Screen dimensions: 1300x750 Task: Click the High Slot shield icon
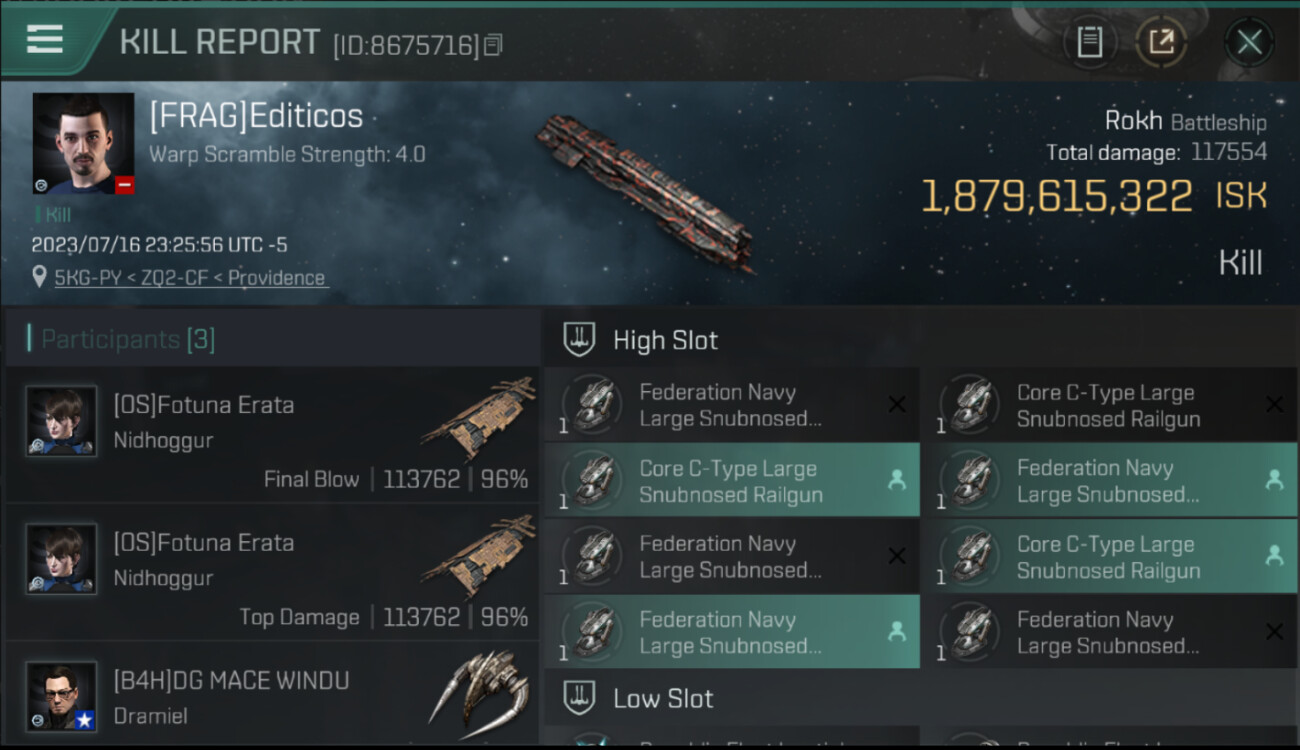tap(579, 340)
